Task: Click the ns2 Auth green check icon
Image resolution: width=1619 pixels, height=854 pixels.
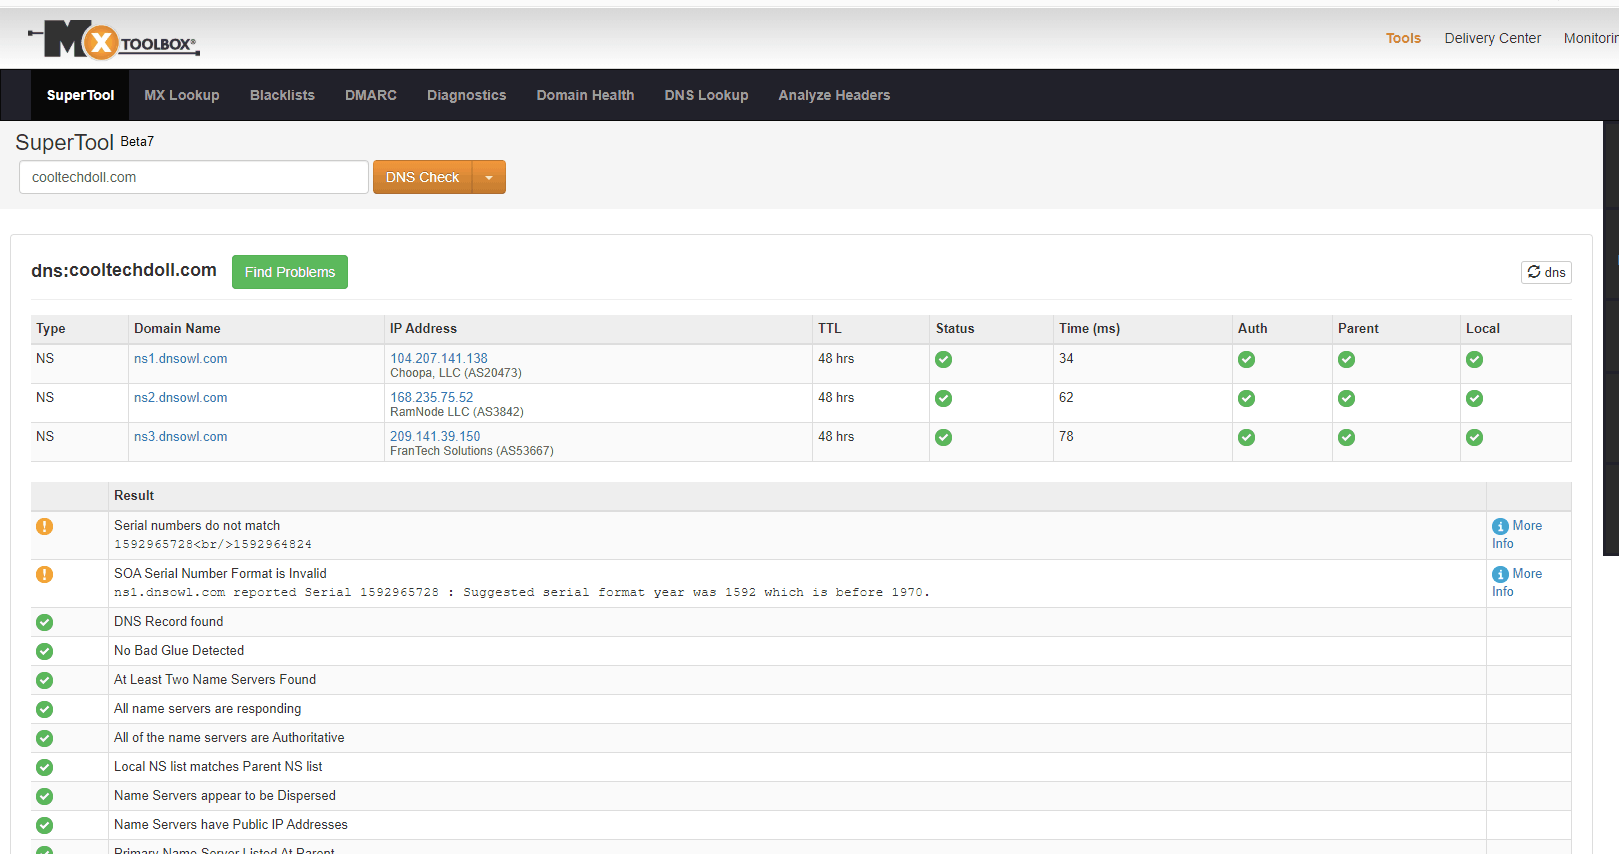Action: [1246, 398]
